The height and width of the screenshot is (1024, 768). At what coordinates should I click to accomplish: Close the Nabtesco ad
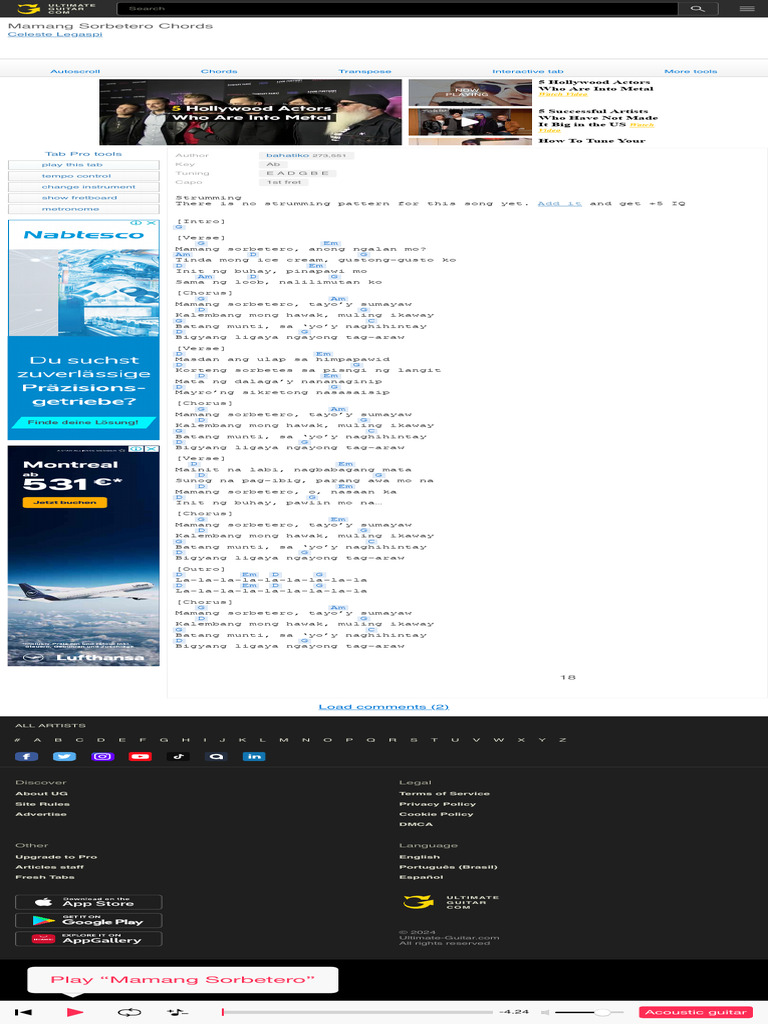(152, 223)
